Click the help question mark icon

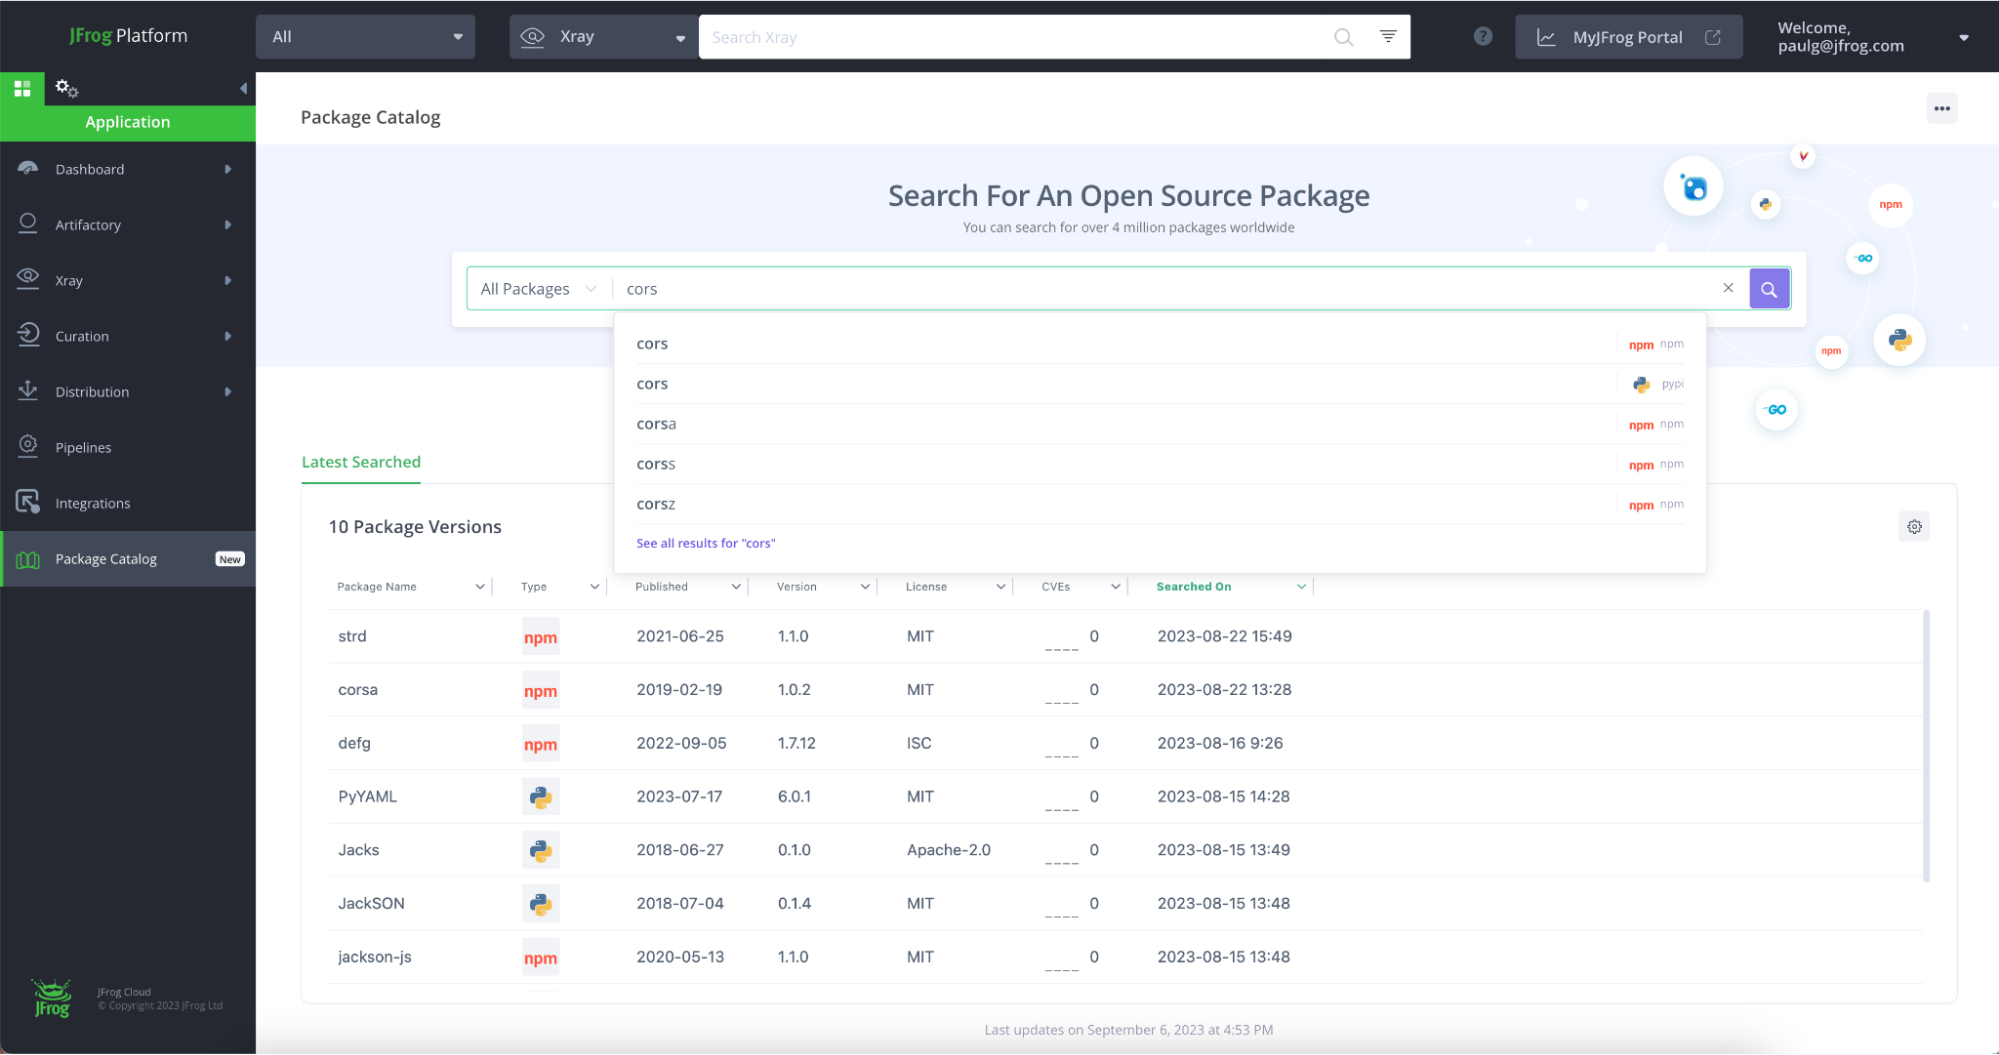tap(1483, 36)
